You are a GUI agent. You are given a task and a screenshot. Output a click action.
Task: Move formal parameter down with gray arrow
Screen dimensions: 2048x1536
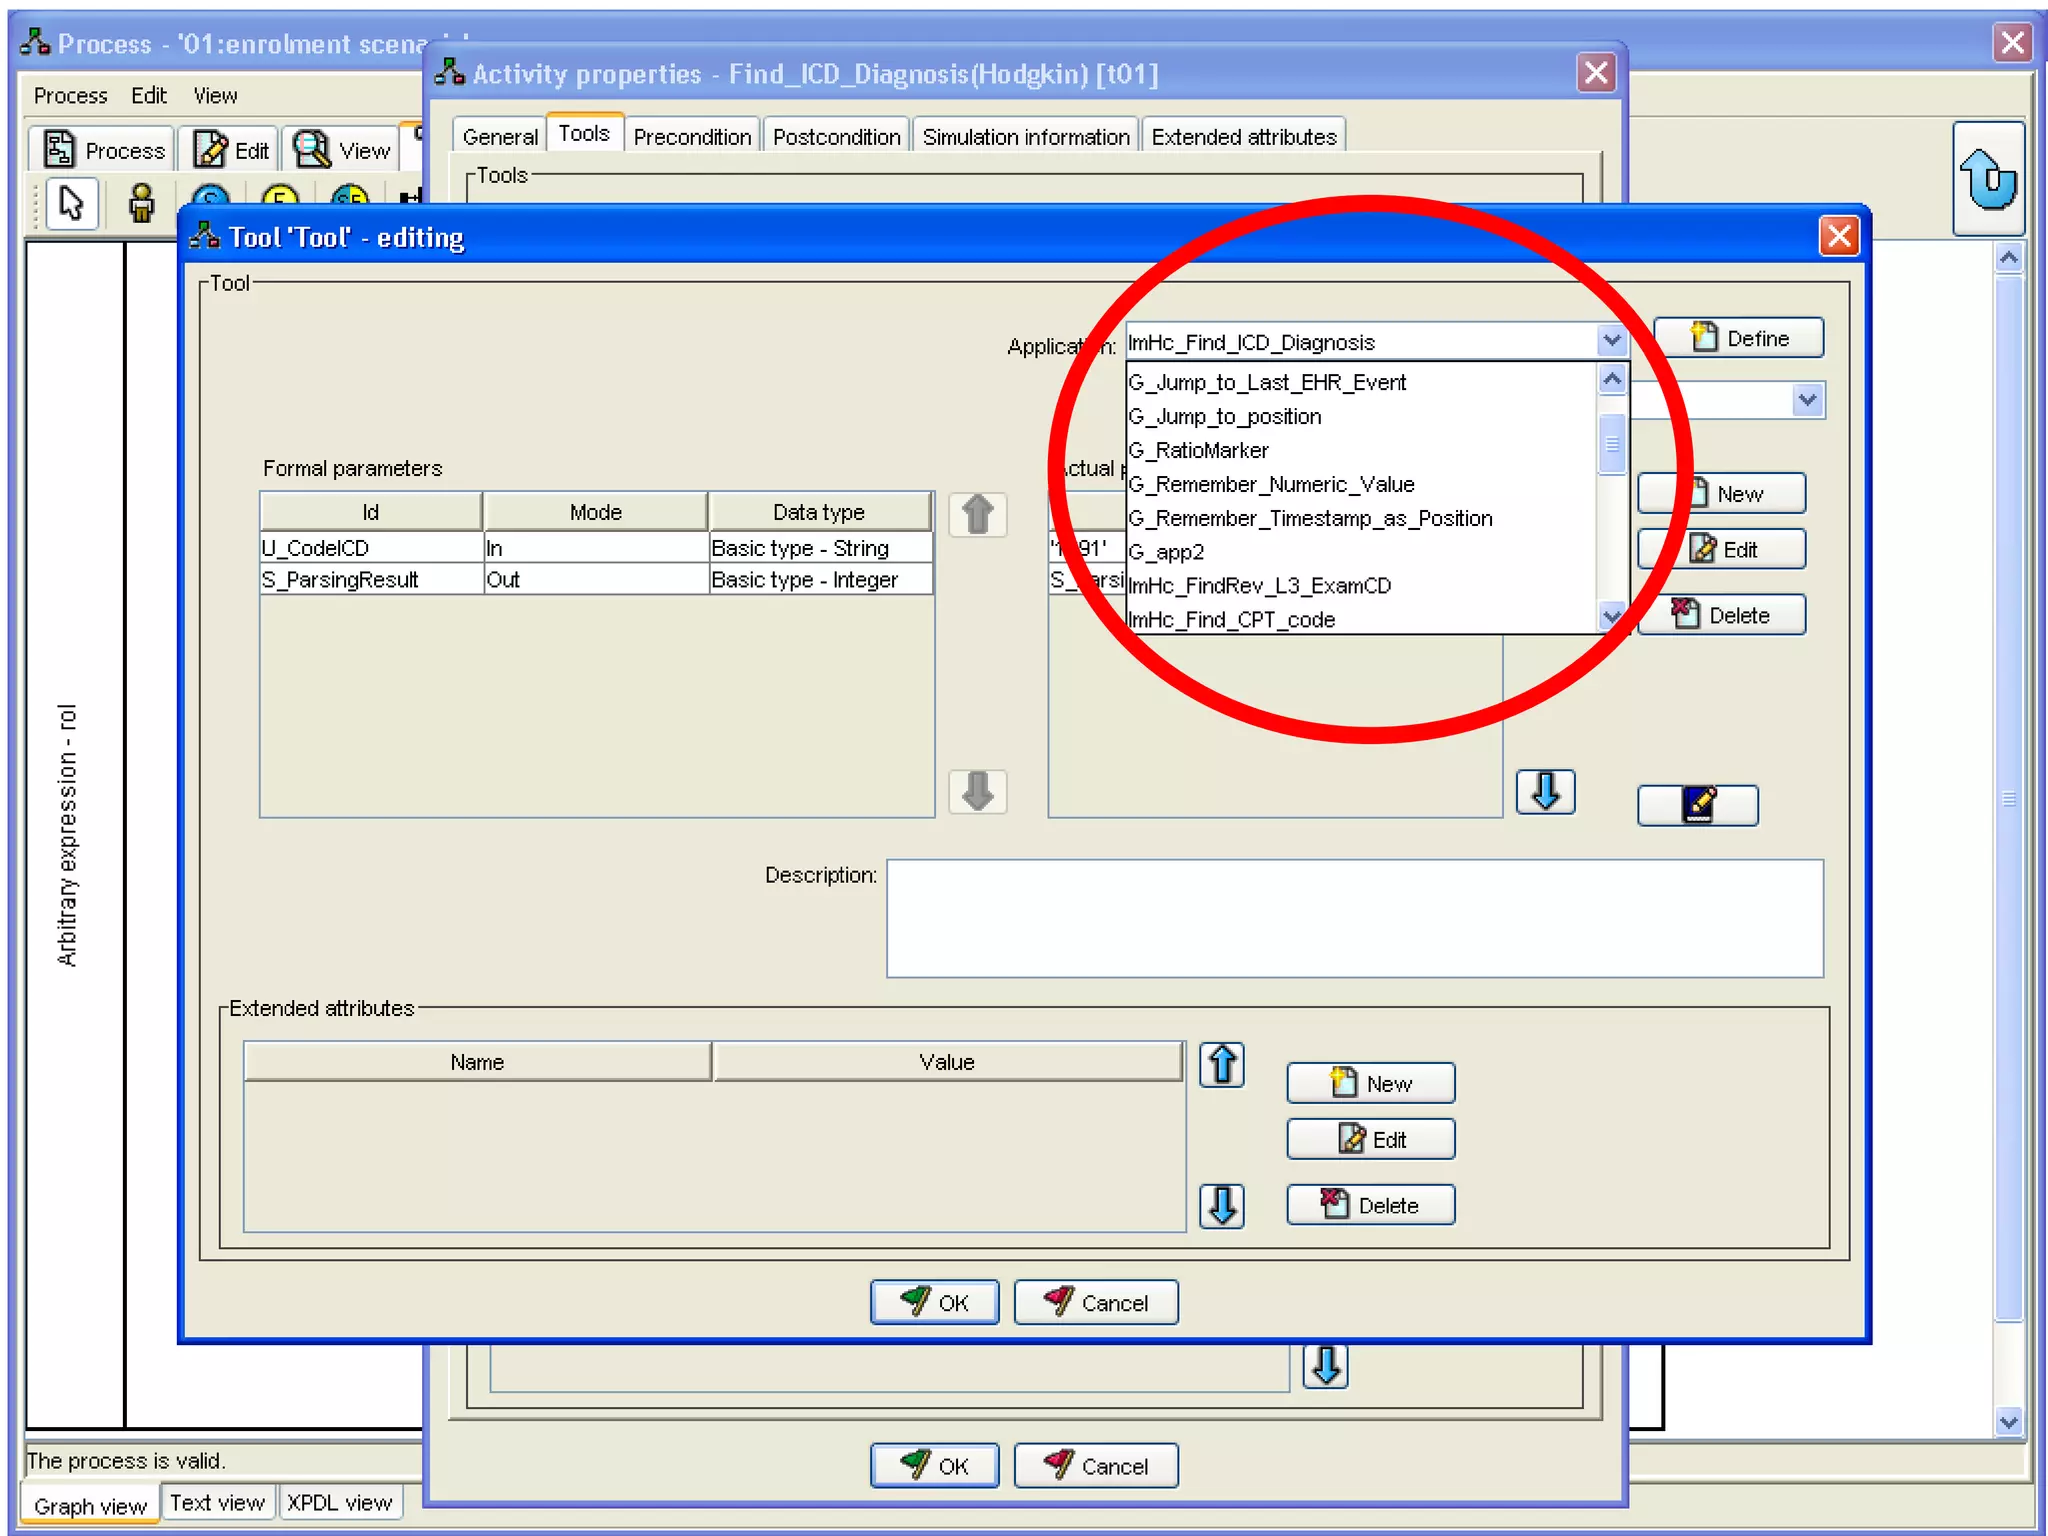coord(977,792)
